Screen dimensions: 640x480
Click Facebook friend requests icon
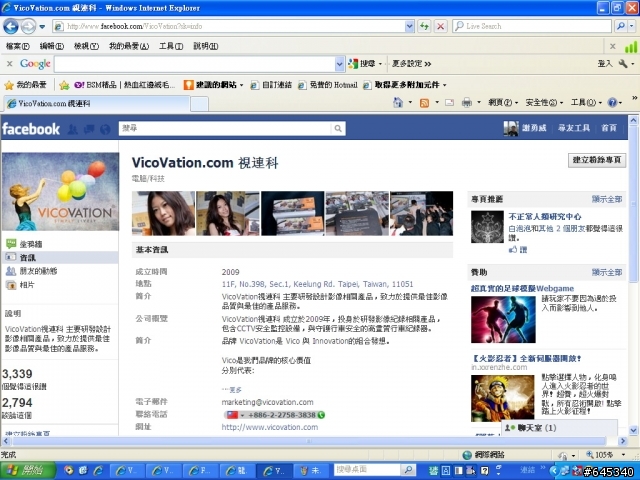(x=73, y=129)
